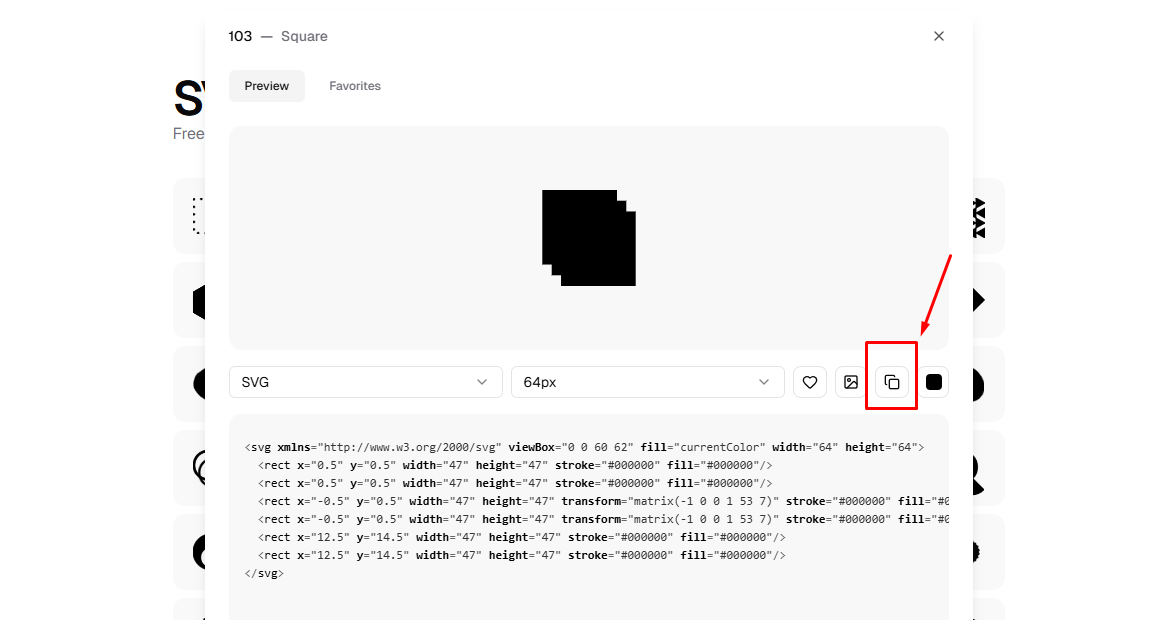This screenshot has width=1168, height=620.
Task: Open the SVG format dropdown
Action: [365, 381]
